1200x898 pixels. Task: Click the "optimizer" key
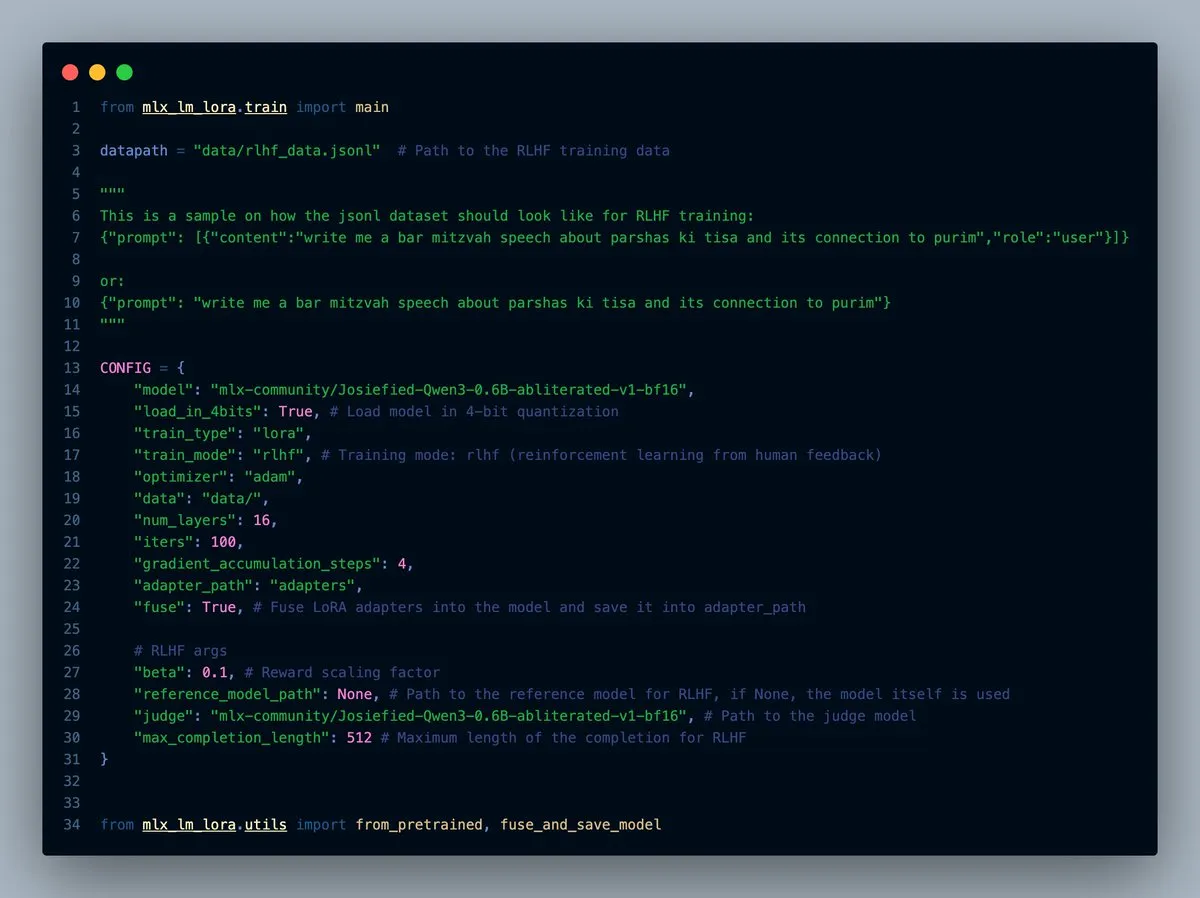pos(181,477)
